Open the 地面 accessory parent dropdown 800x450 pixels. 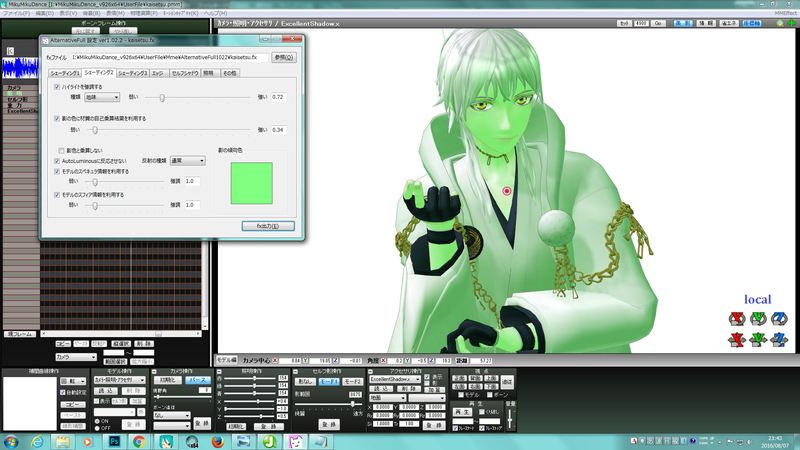click(387, 397)
